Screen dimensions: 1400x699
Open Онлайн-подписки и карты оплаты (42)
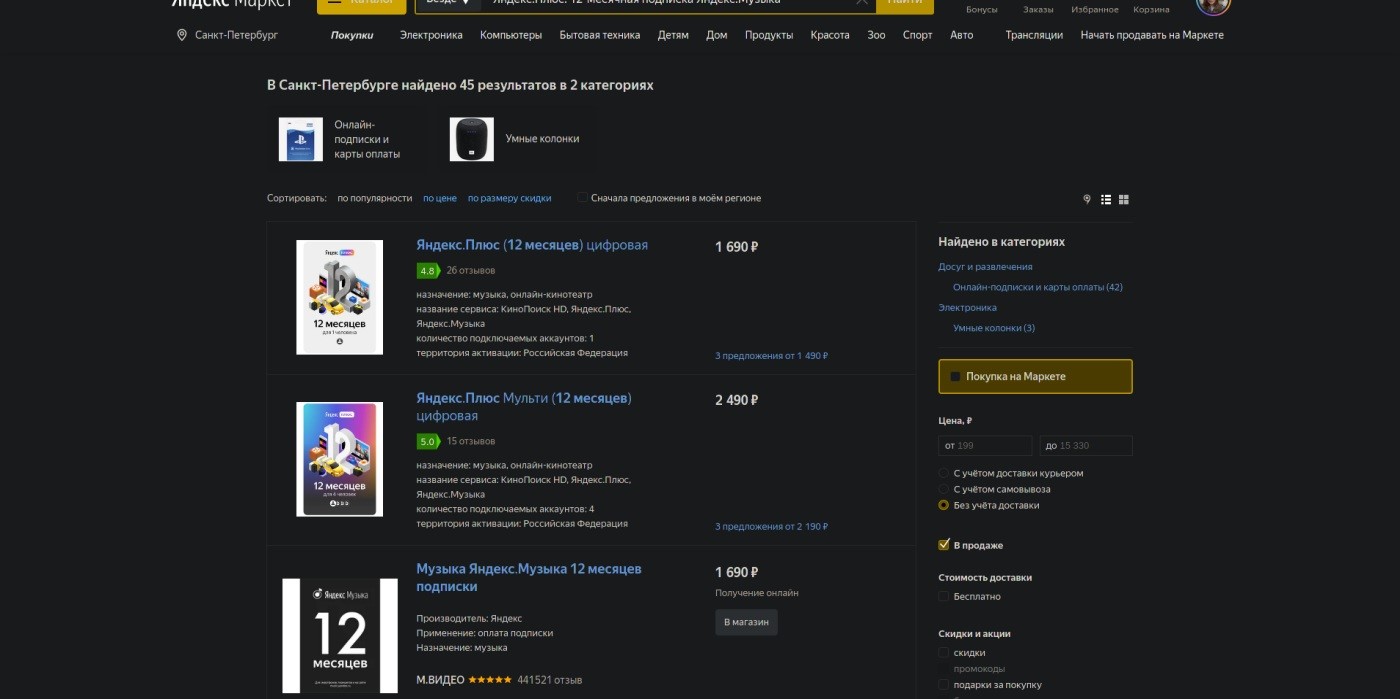coord(1038,288)
